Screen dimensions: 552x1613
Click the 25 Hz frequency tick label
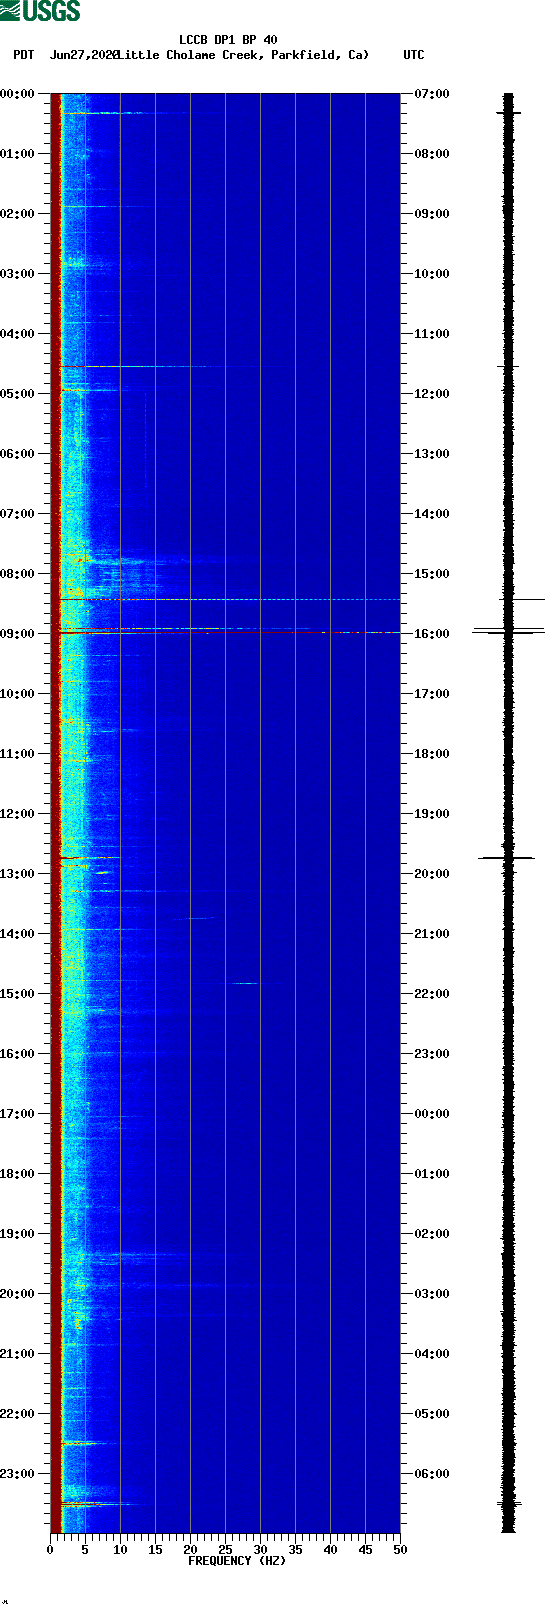225,1550
